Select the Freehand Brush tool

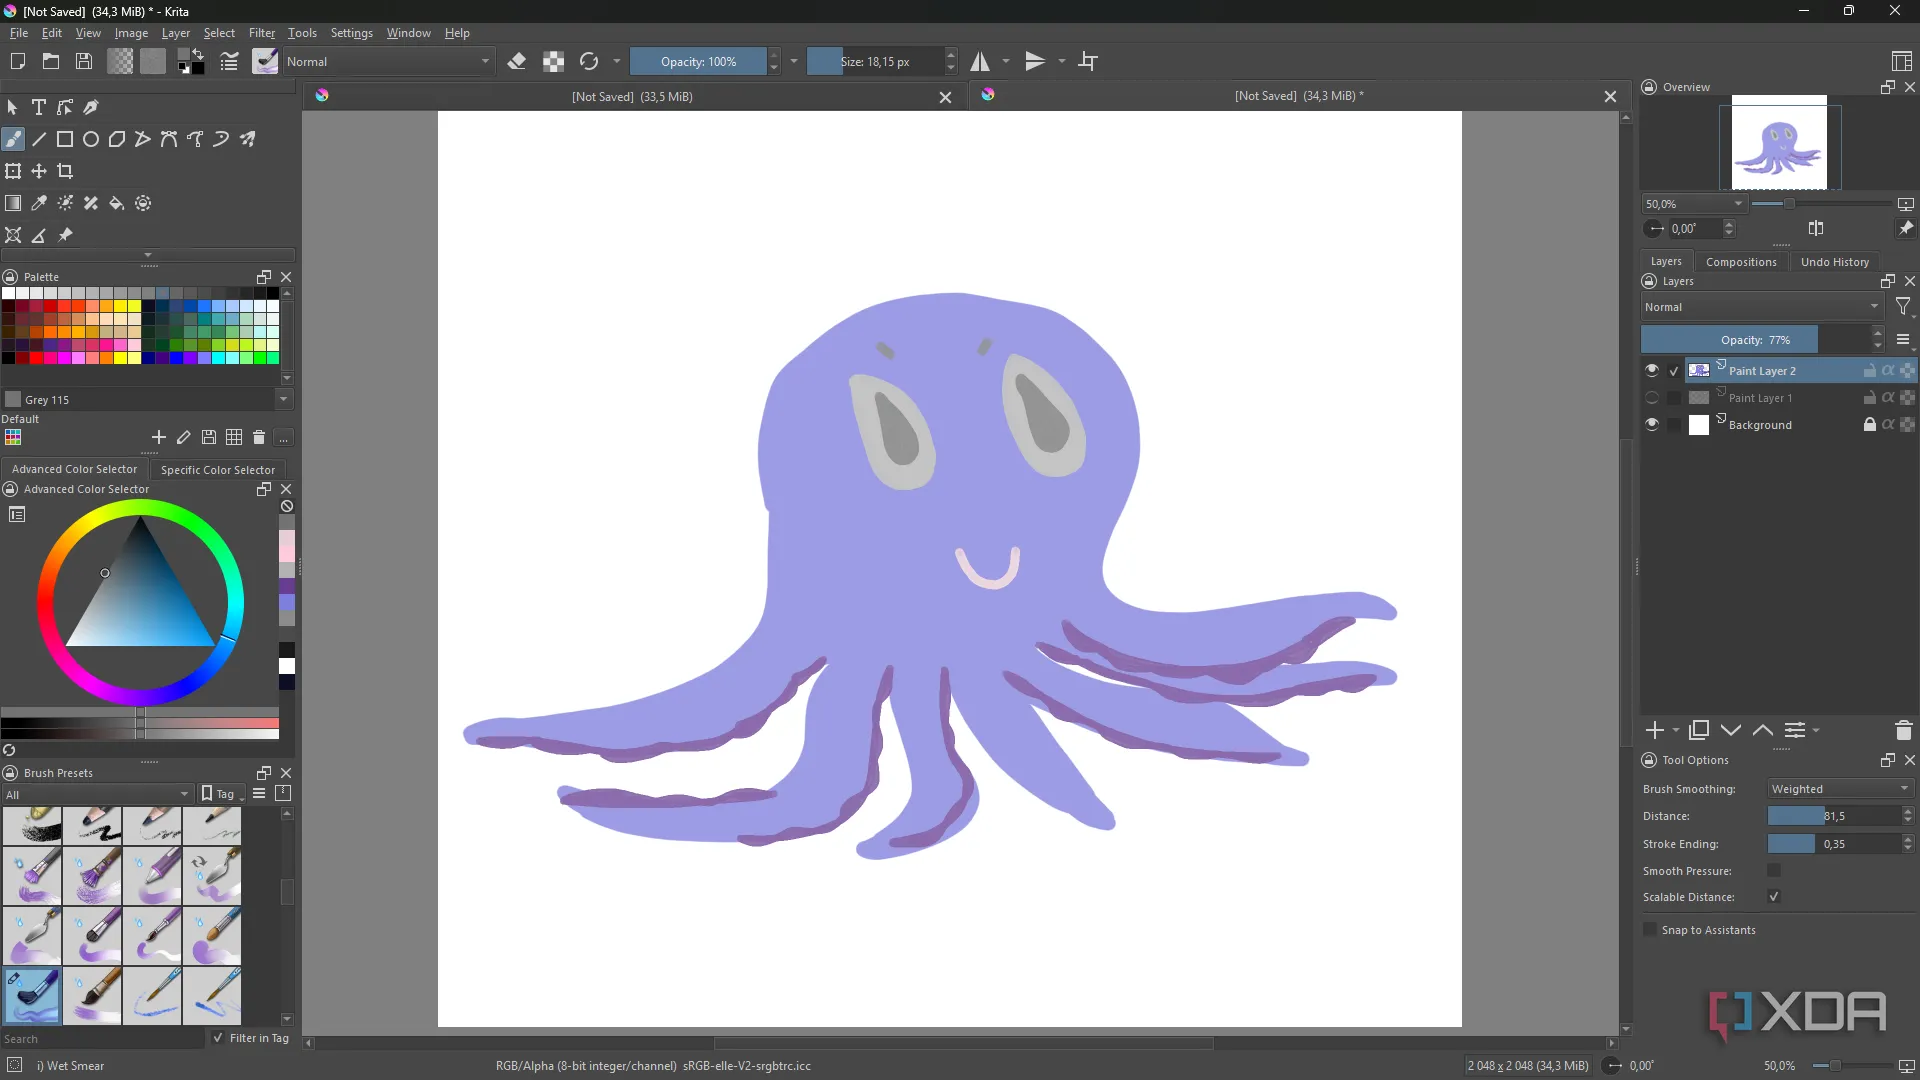click(14, 139)
